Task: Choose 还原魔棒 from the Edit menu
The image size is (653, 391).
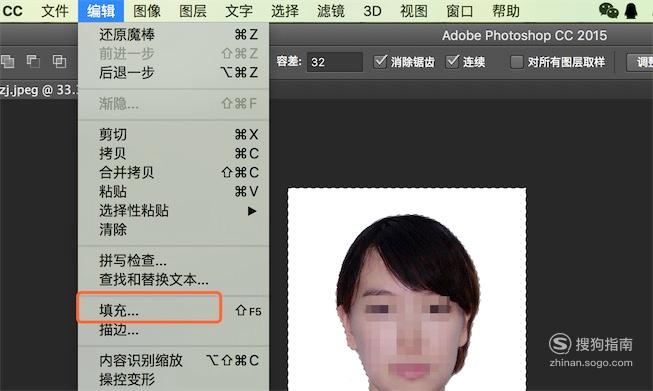Action: click(173, 35)
